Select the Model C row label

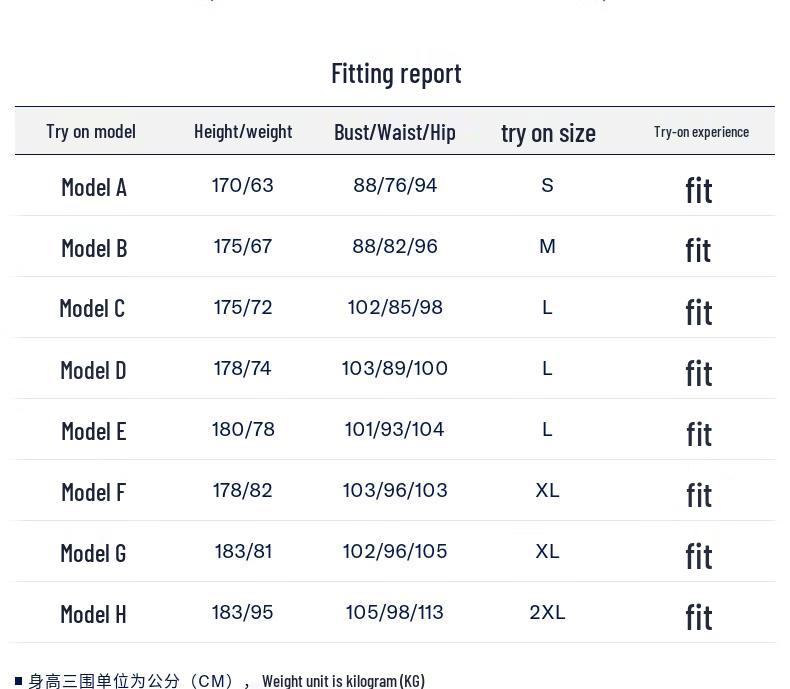pos(92,308)
